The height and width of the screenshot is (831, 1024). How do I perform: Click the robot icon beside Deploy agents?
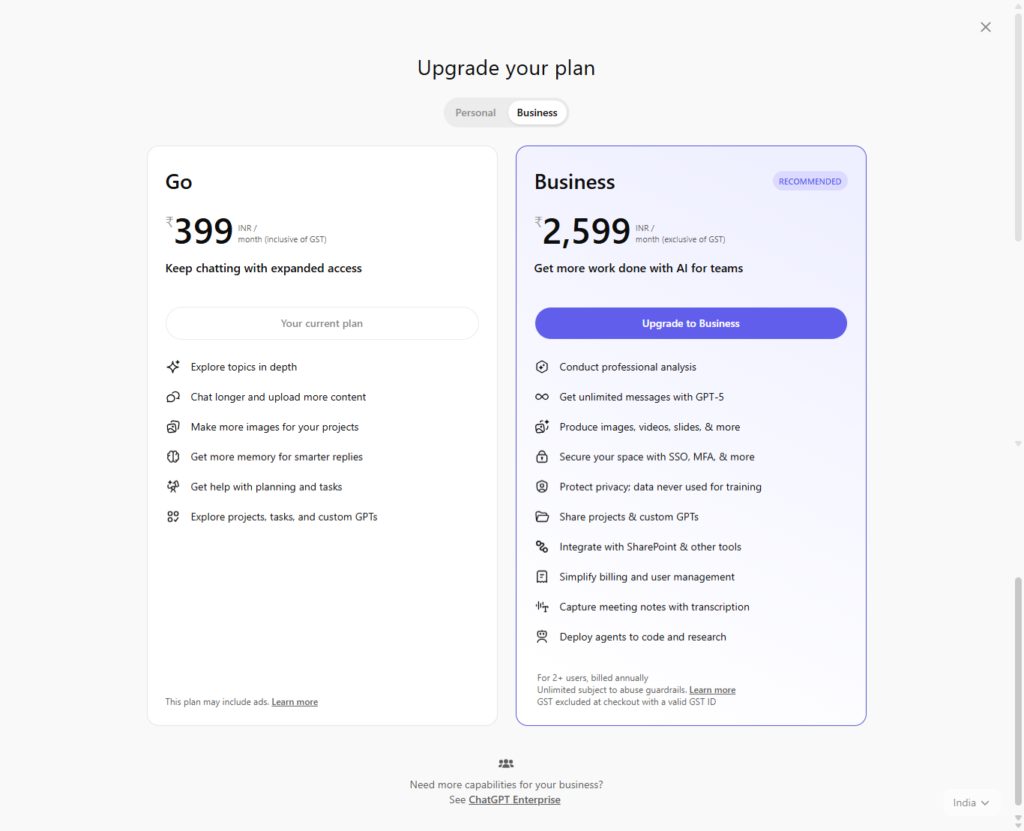click(542, 637)
